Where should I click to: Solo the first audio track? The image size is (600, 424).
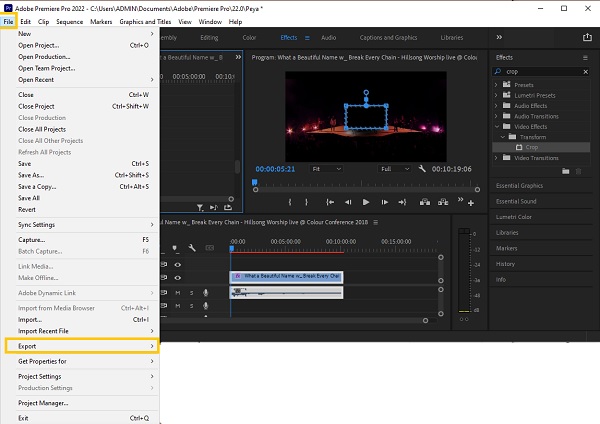(x=191, y=293)
